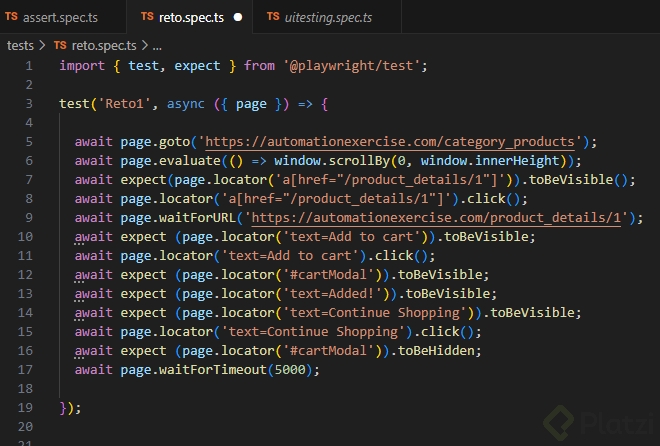Click '#cartModal' string on line 12
Image resolution: width=660 pixels, height=446 pixels.
328,275
